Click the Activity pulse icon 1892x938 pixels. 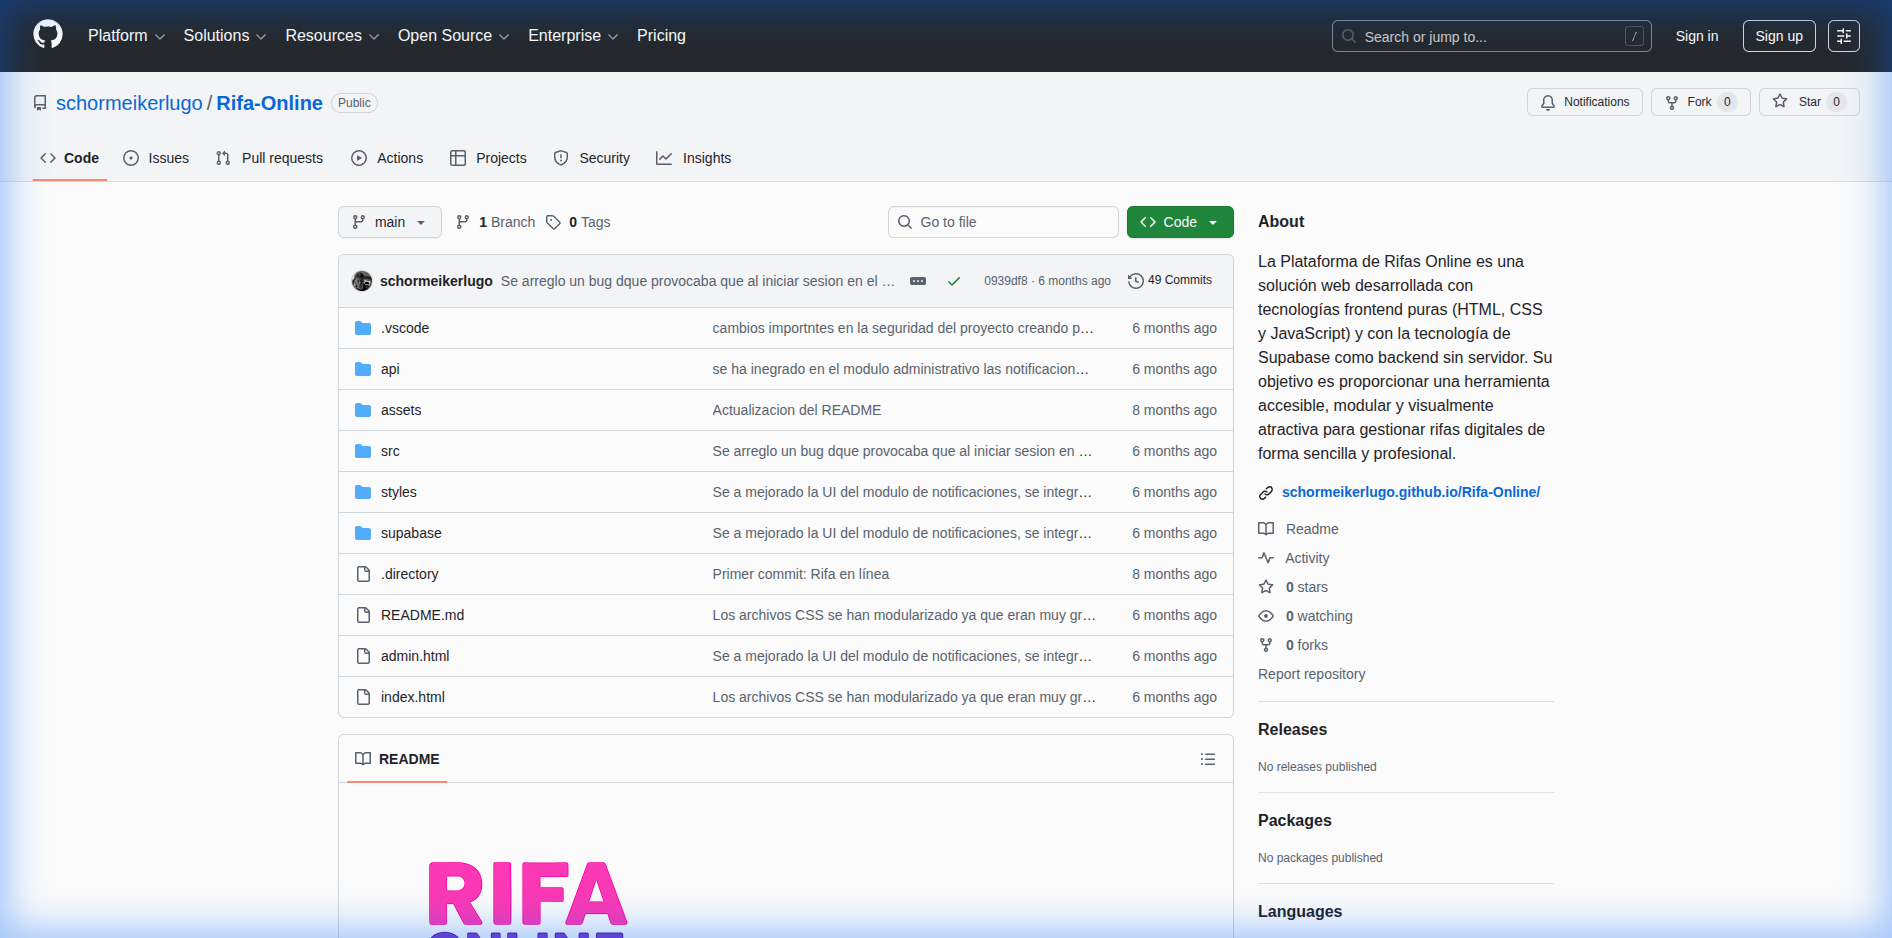(1266, 557)
